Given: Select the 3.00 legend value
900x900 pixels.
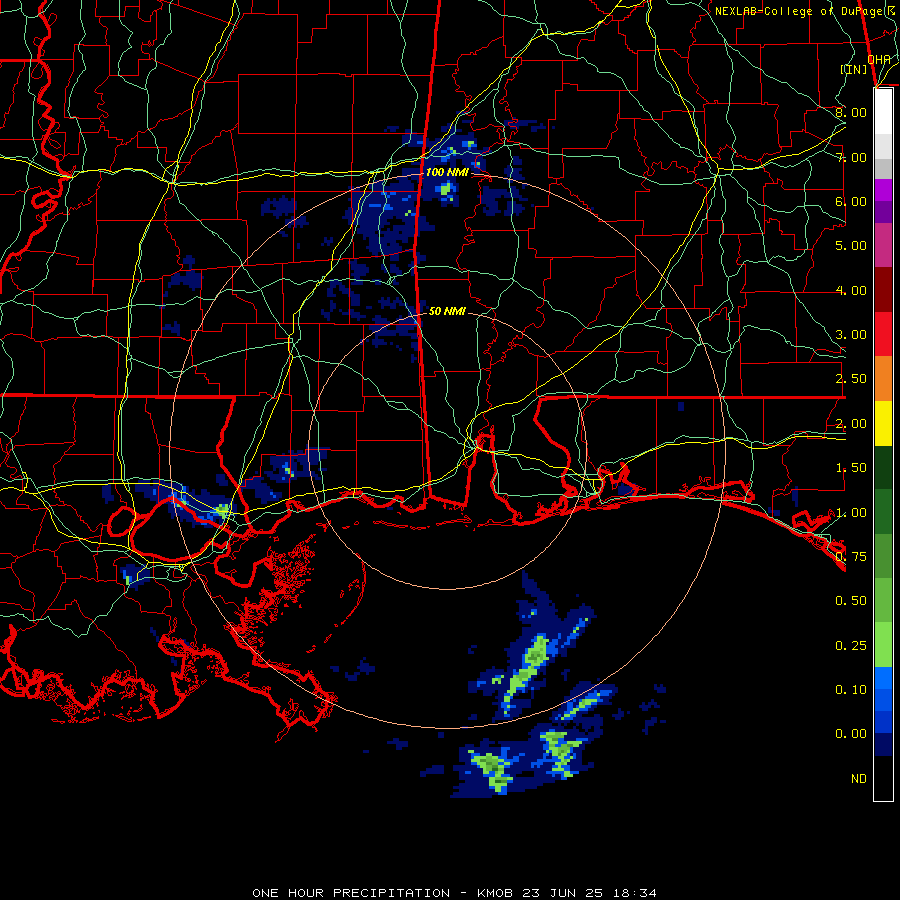Looking at the screenshot, I should (851, 335).
